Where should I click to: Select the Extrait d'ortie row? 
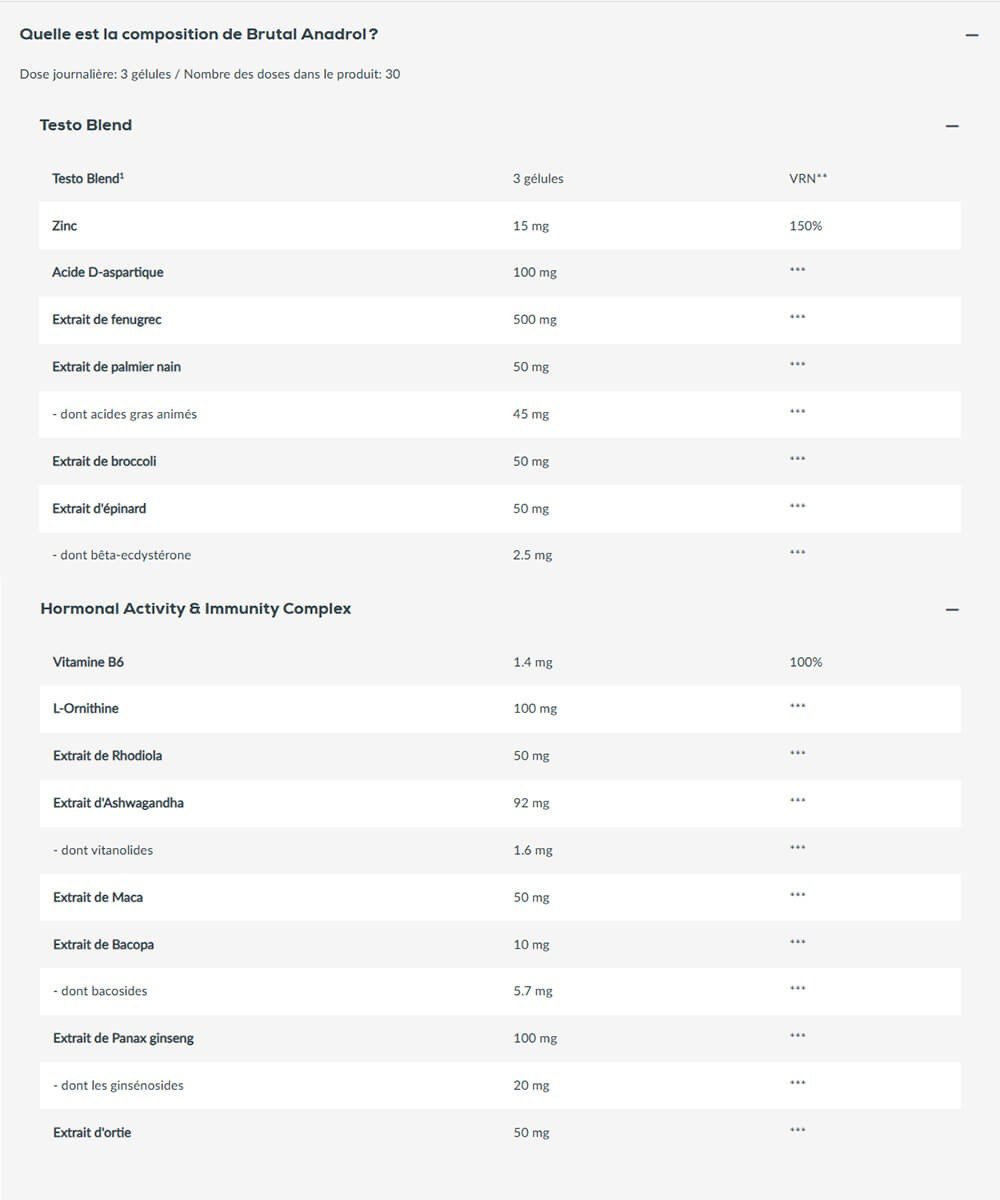[x=92, y=1132]
